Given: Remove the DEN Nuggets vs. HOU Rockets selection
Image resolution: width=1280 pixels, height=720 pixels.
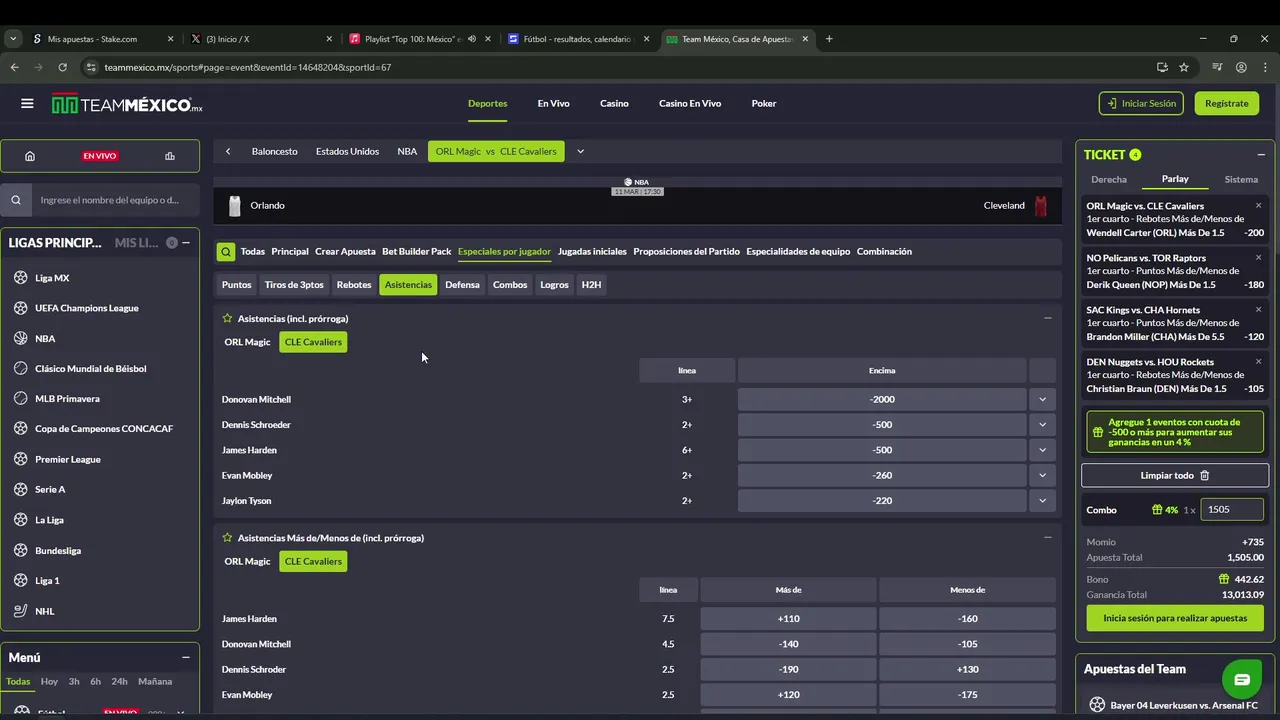Looking at the screenshot, I should [1258, 362].
